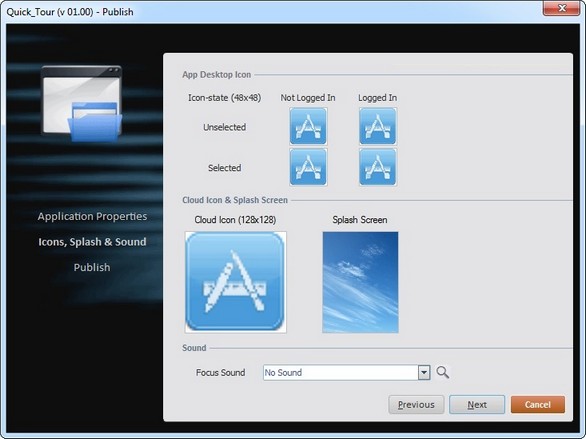The width and height of the screenshot is (586, 439).
Task: Click the Selected Not Logged In icon
Action: 308,167
